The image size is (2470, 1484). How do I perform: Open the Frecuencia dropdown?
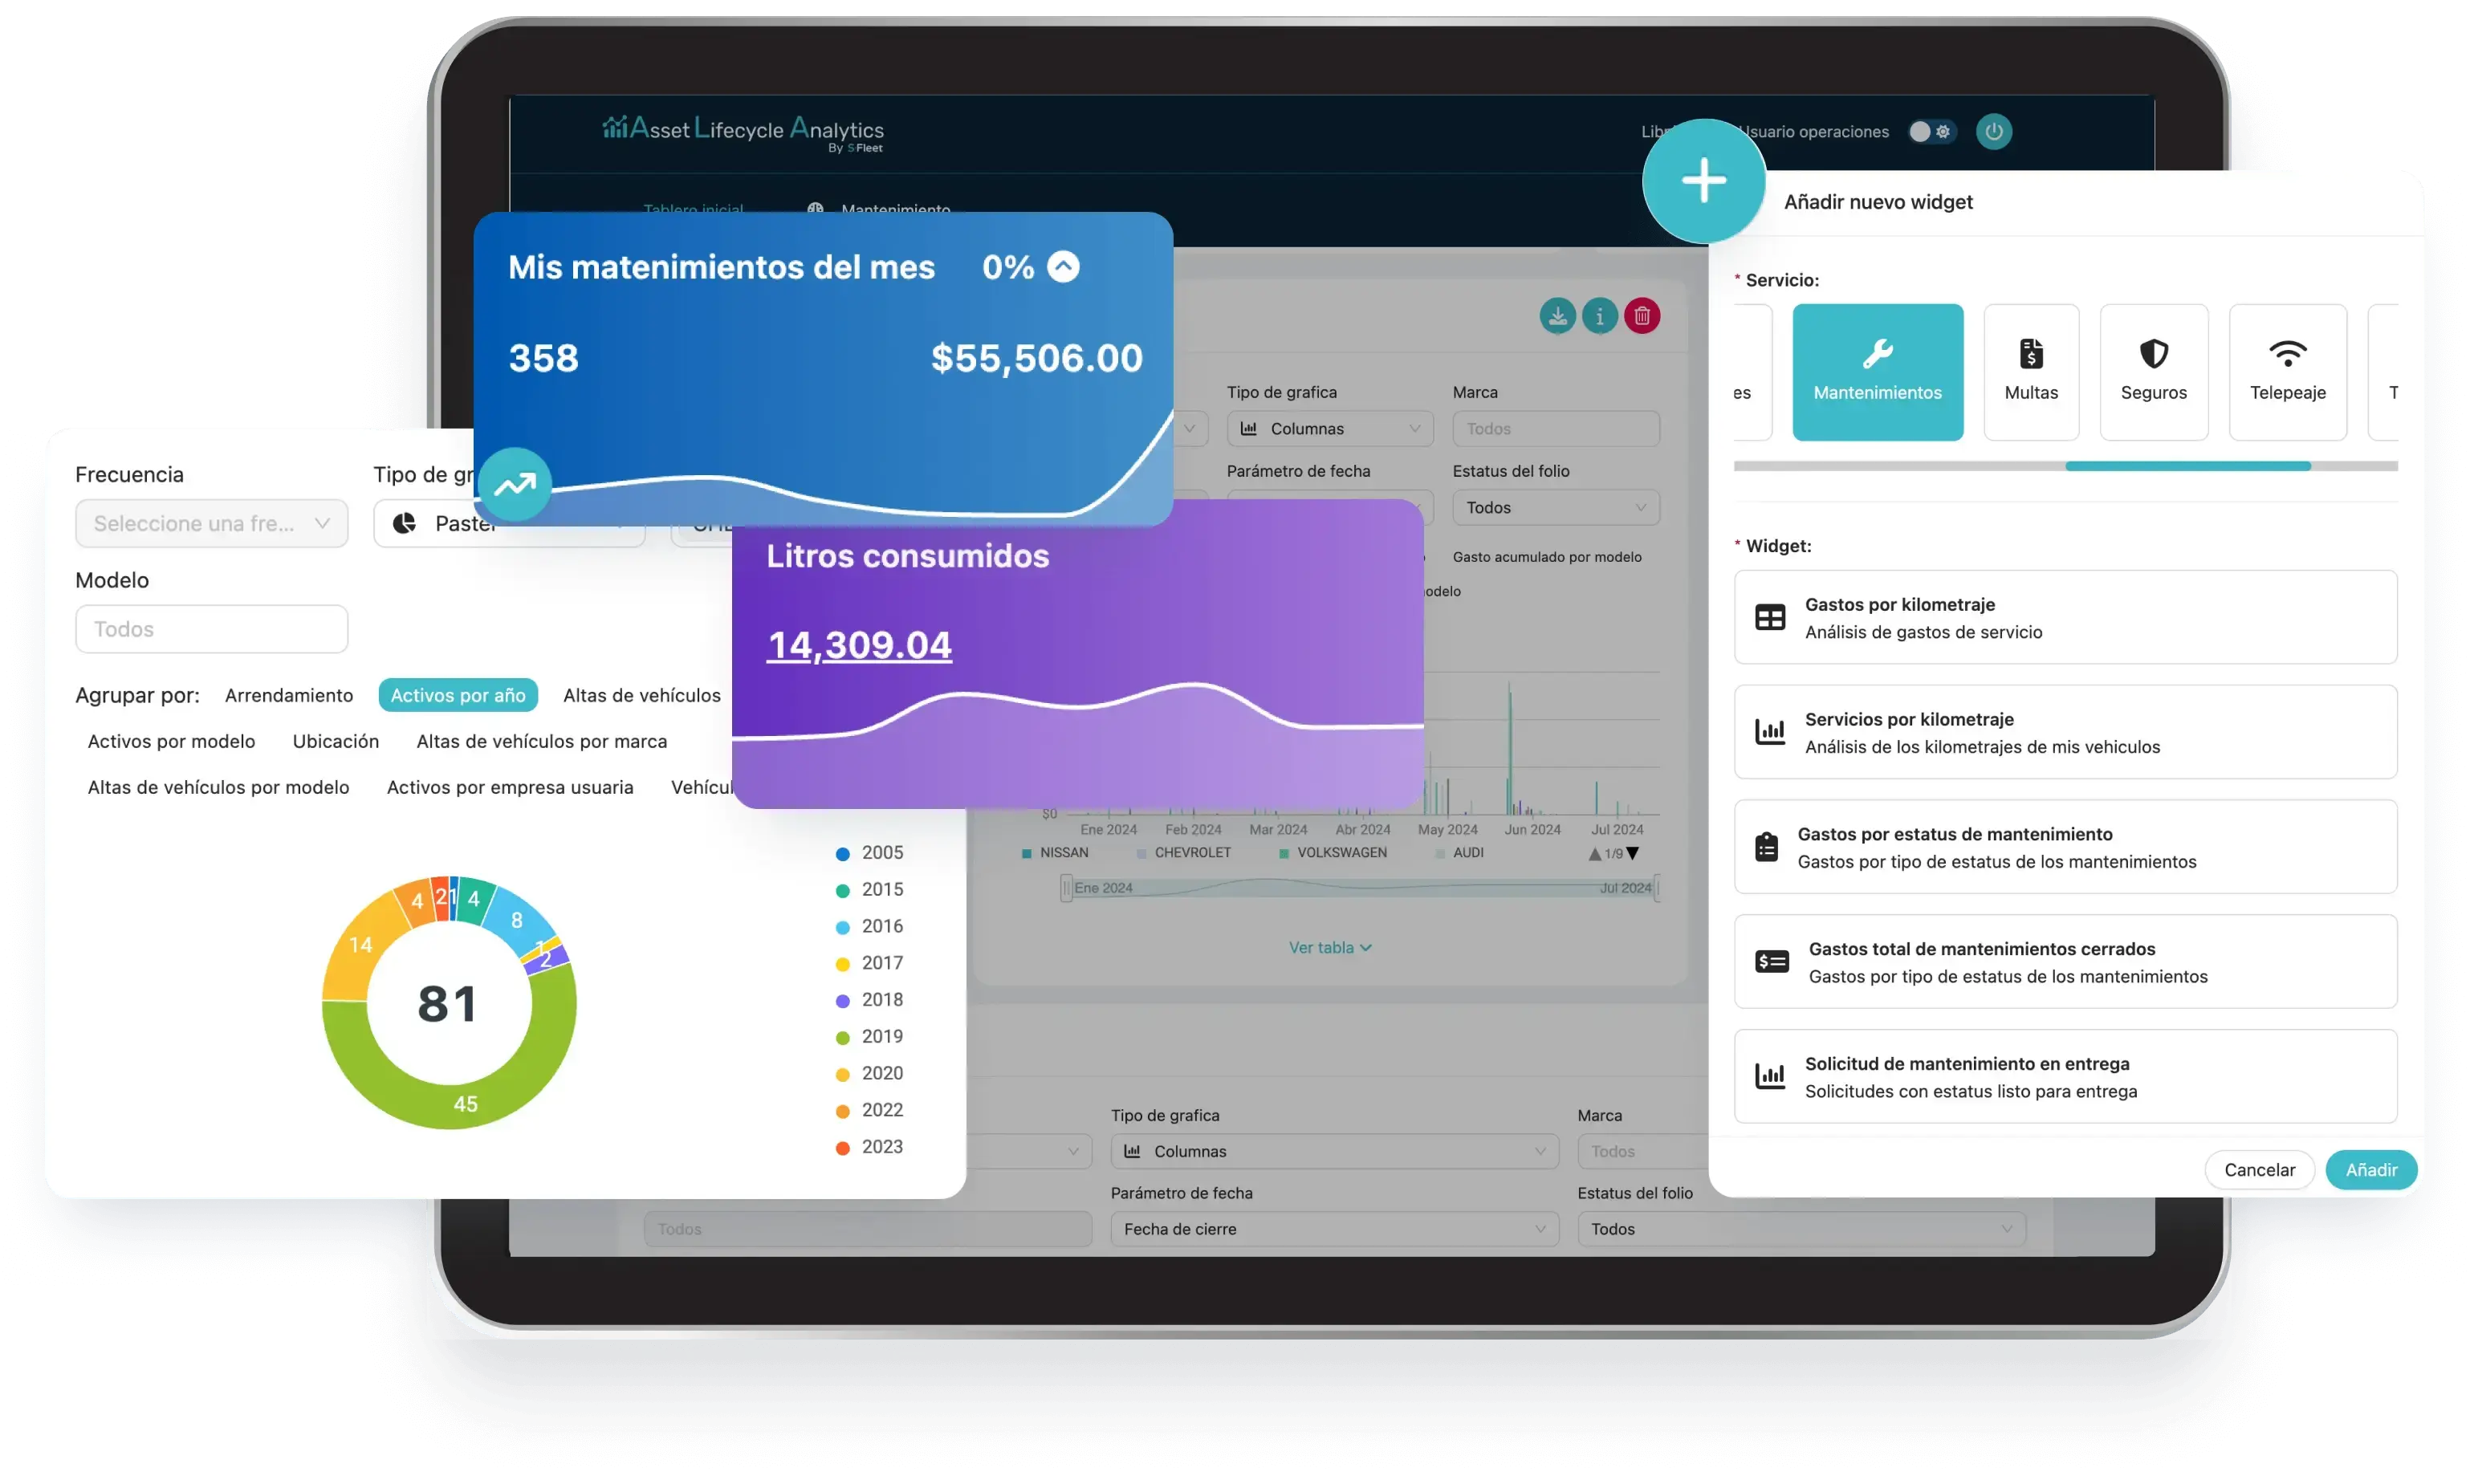(211, 523)
